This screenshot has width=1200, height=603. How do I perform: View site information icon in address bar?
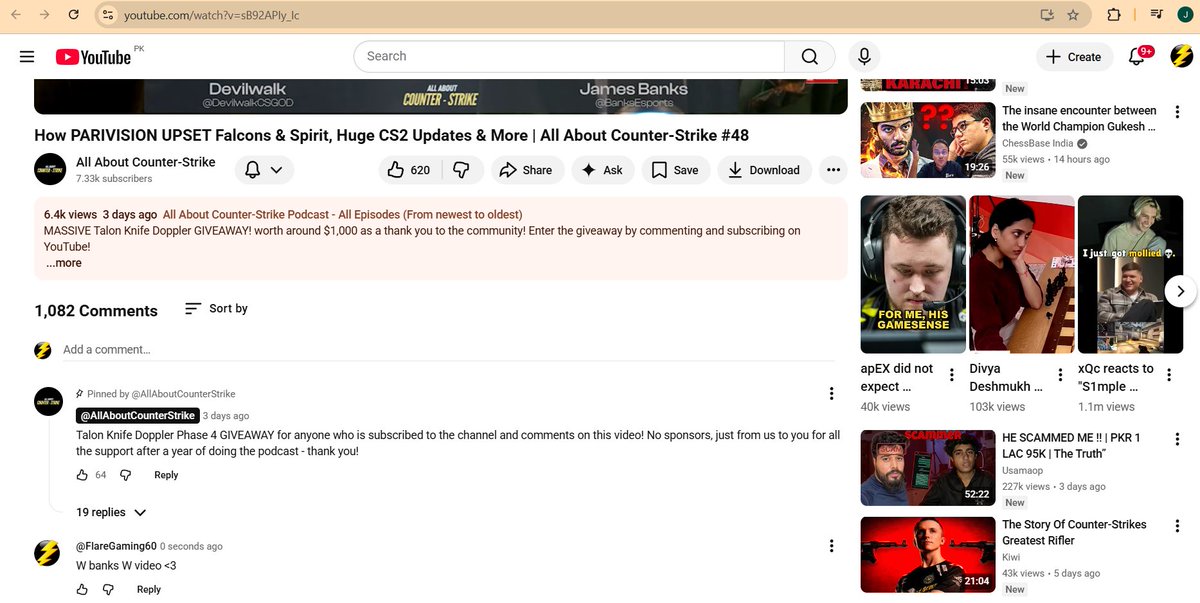click(108, 15)
